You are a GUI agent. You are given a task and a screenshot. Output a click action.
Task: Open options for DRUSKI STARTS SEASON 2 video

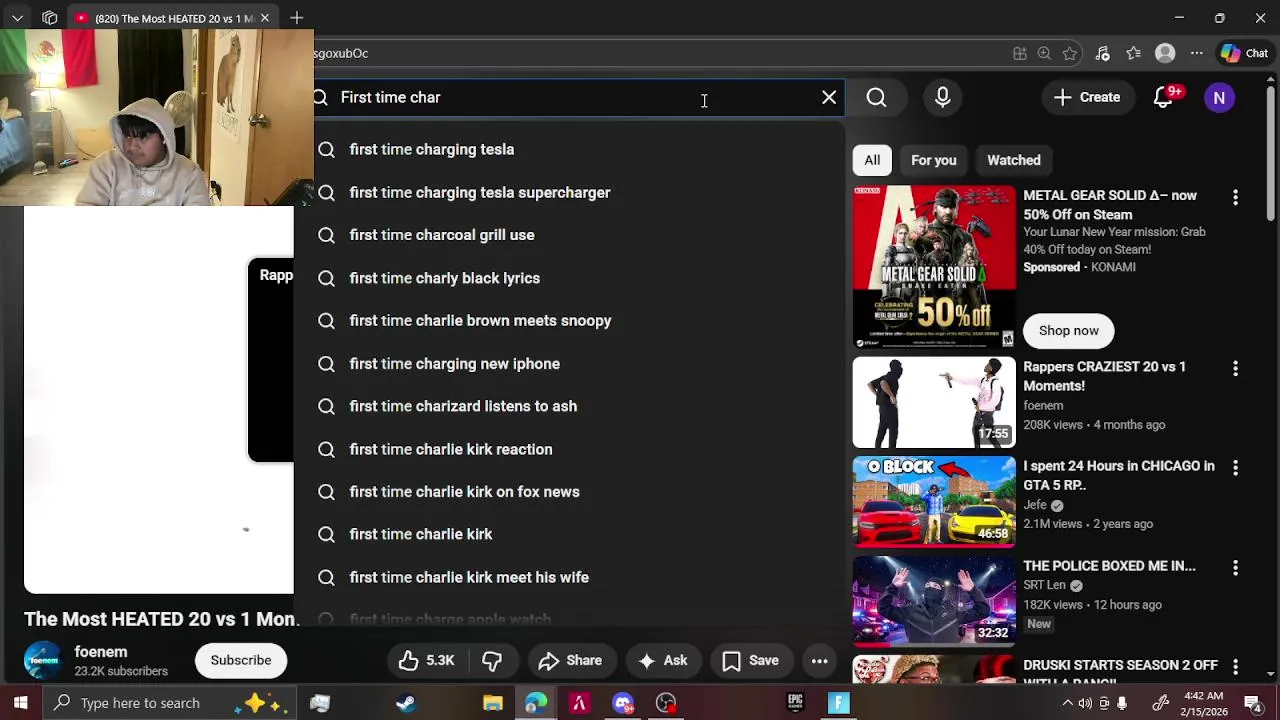click(1235, 667)
